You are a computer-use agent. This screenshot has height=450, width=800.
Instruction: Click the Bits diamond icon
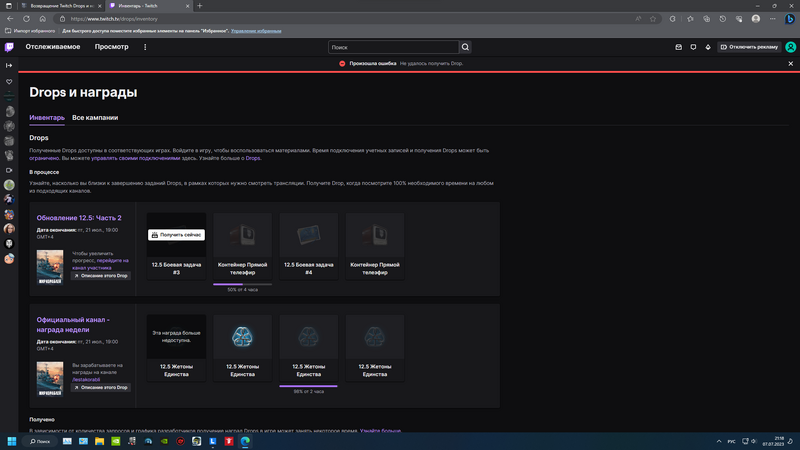point(708,47)
